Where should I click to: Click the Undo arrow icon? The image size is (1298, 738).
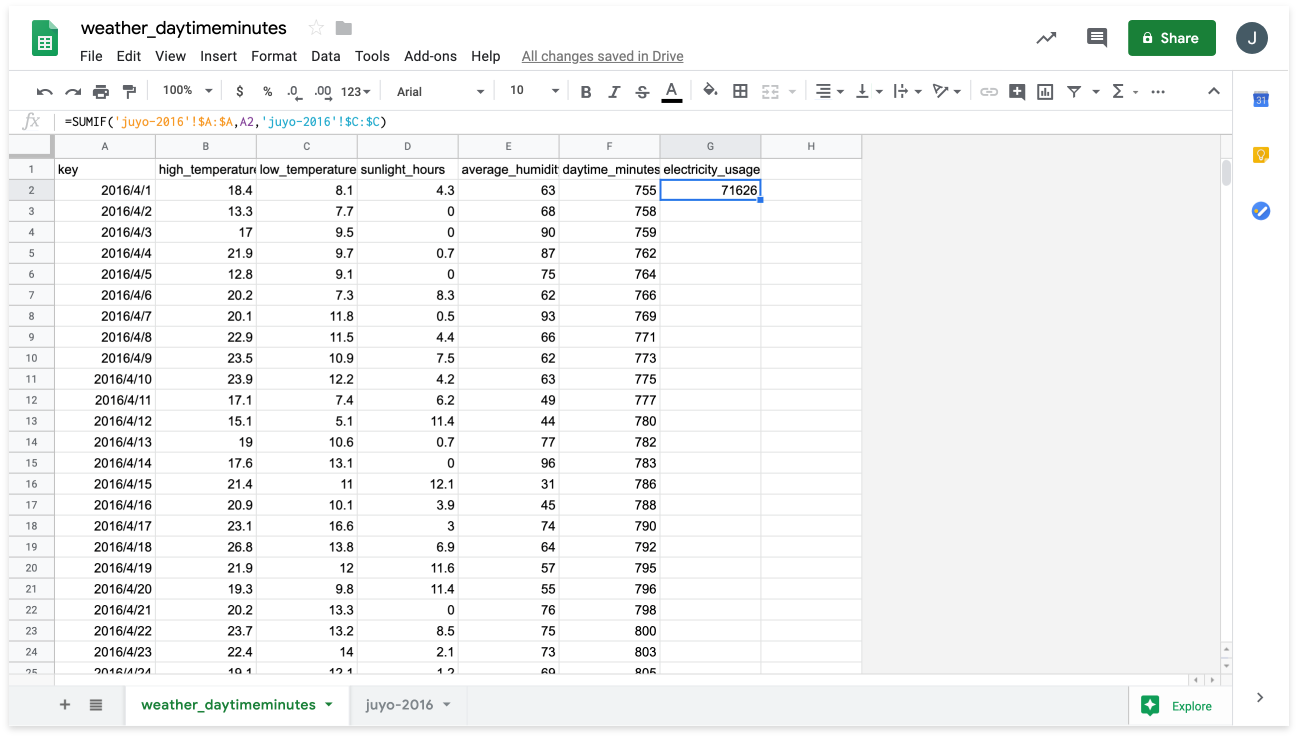(45, 91)
